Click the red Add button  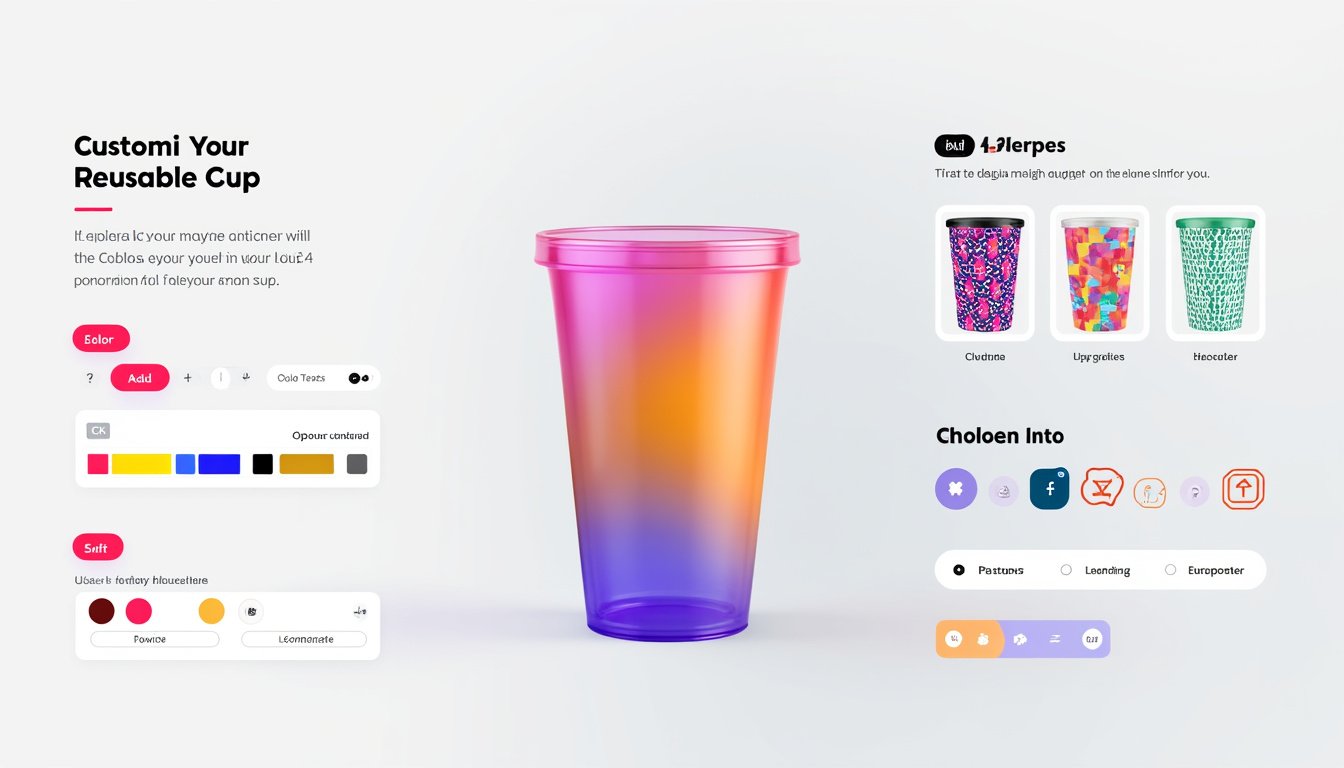click(x=140, y=378)
